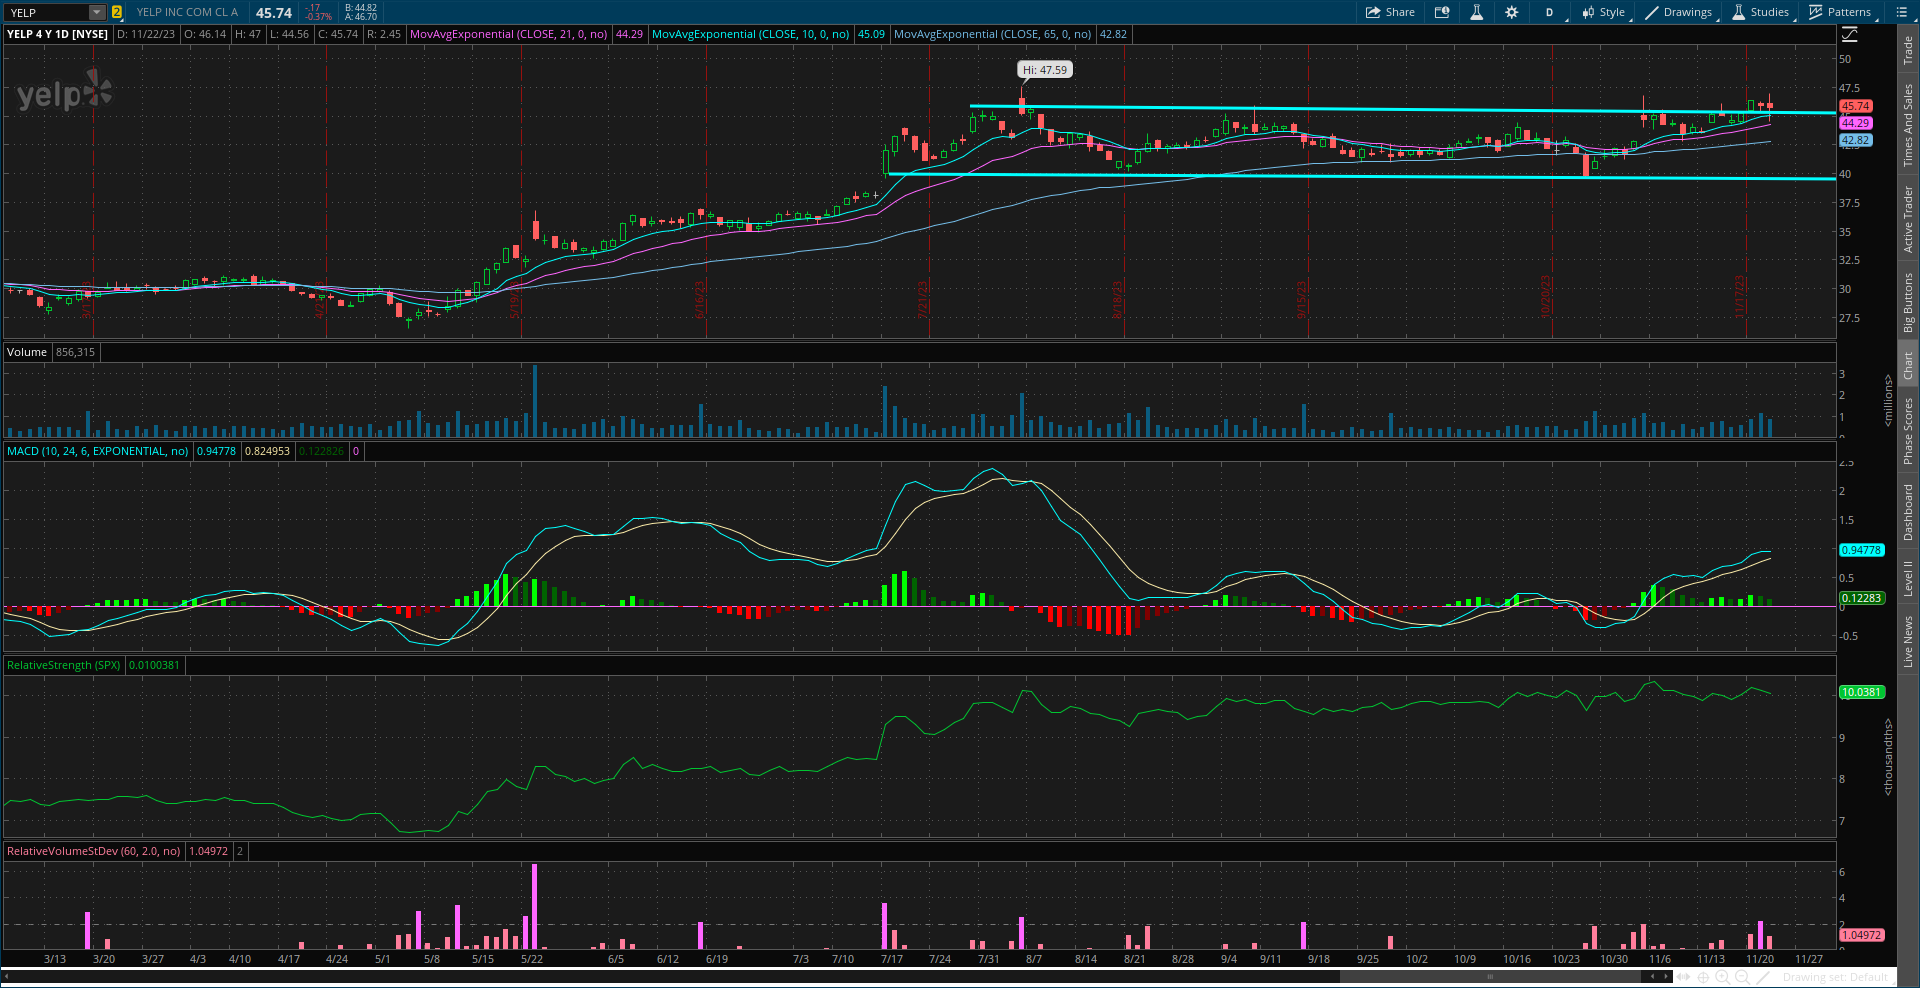Viewport: 1920px width, 988px height.
Task: Open the alerts calendar icon in toolbar
Action: click(1442, 12)
